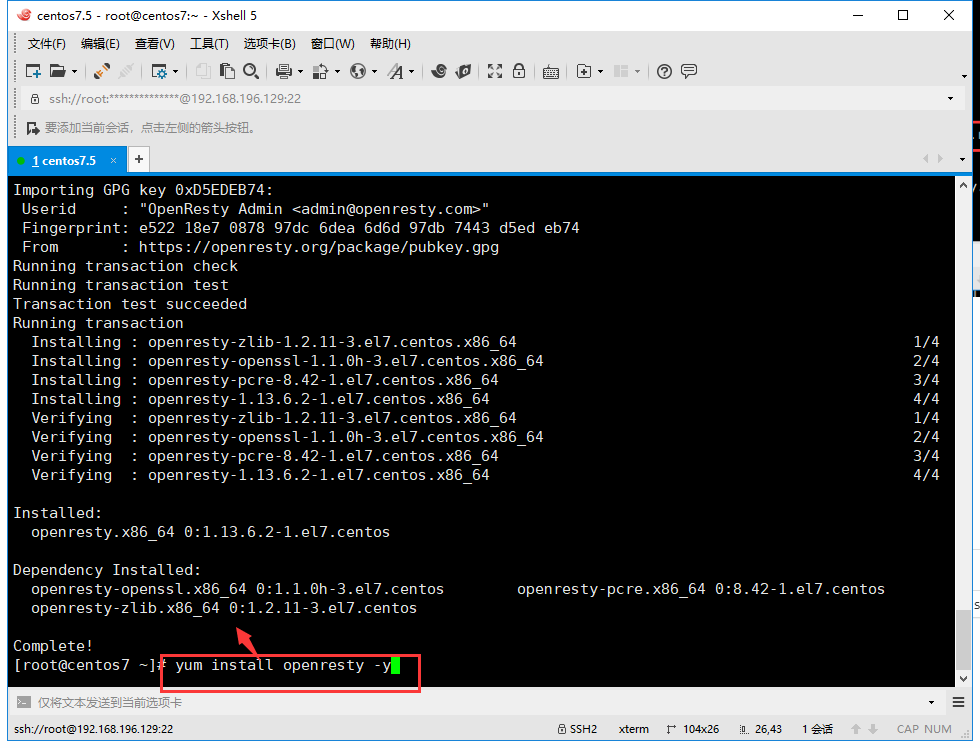
Task: Click the Font A icon
Action: point(395,71)
